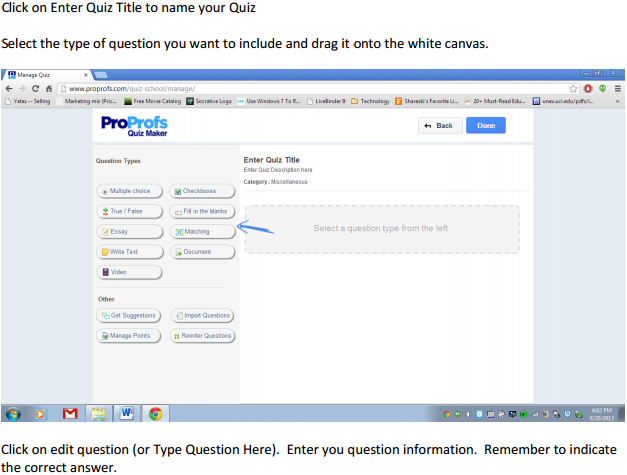Image resolution: width=627 pixels, height=475 pixels.
Task: Open Socrative Logo bookmark
Action: click(210, 102)
